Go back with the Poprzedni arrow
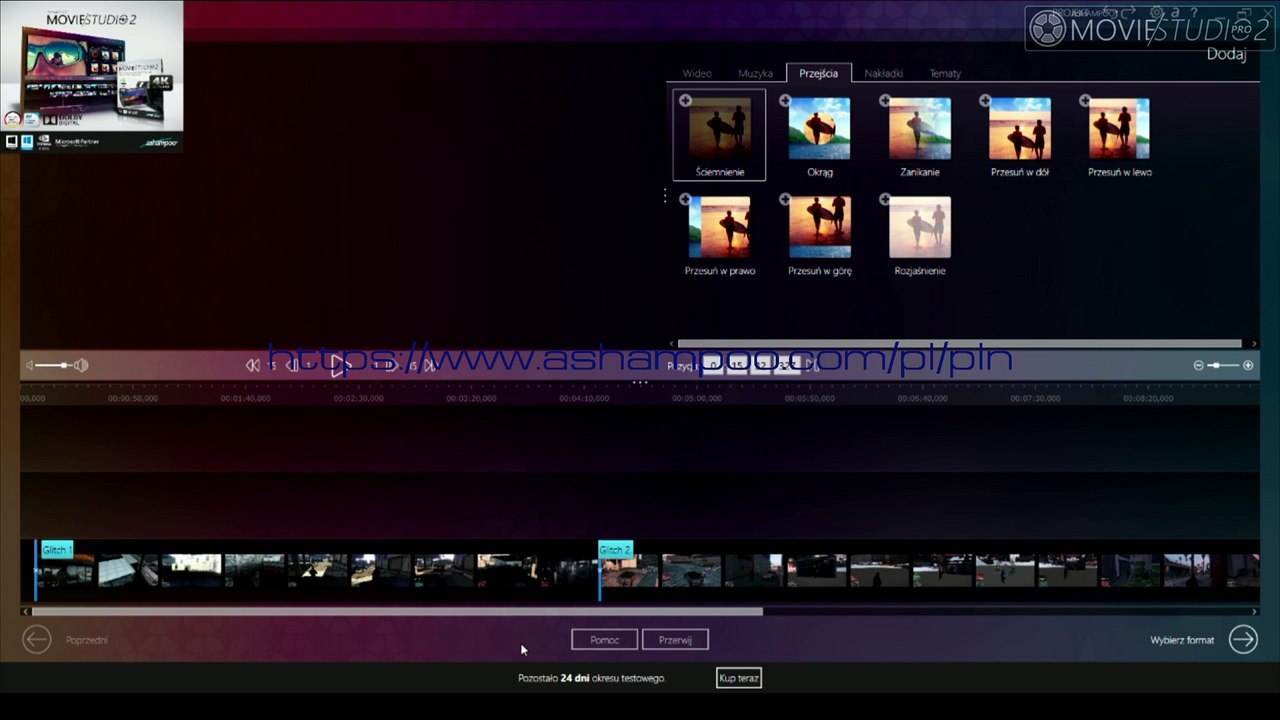This screenshot has width=1280, height=720. coord(37,639)
